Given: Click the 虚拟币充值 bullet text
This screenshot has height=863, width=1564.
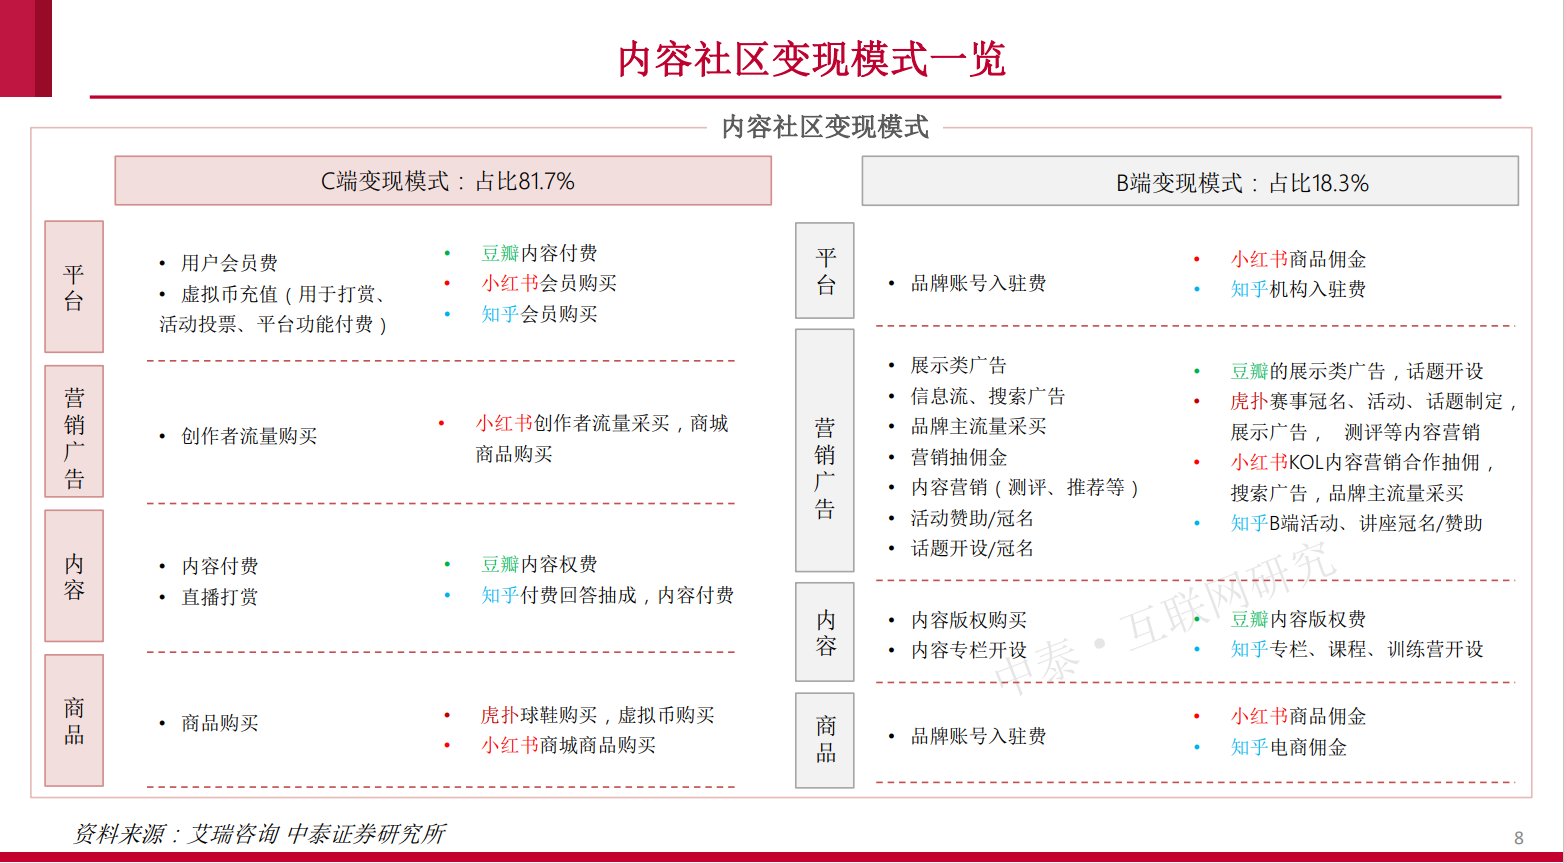Looking at the screenshot, I should pos(273,309).
